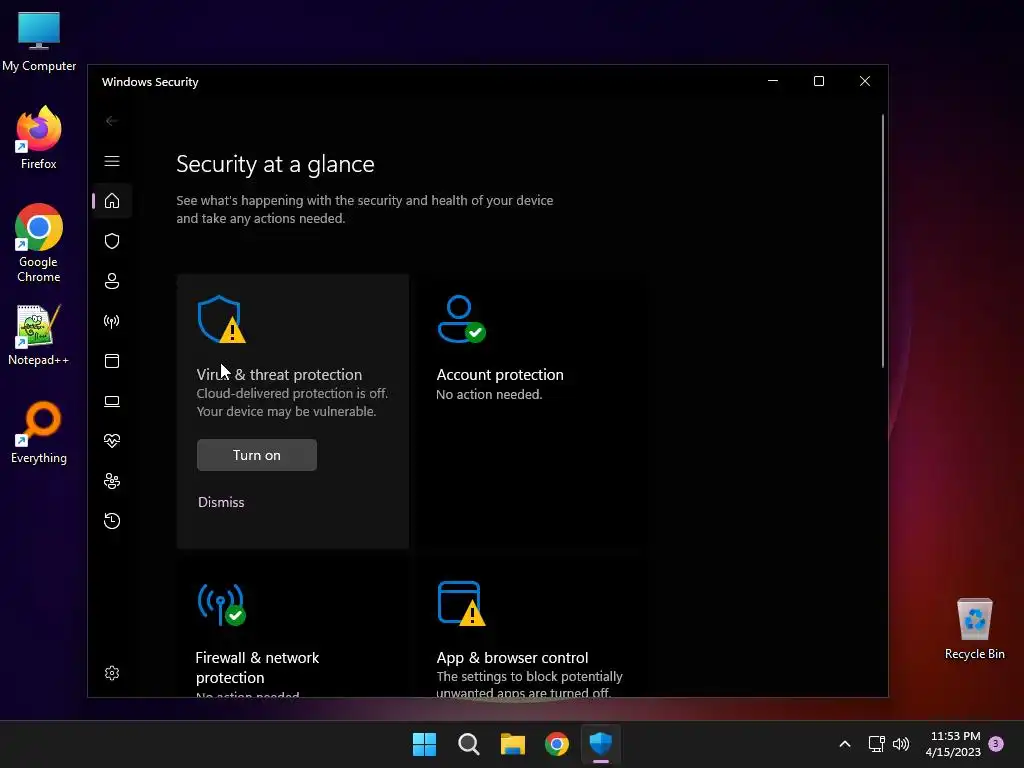Screen dimensions: 1024x768
Task: Expand the hamburger navigation menu
Action: tap(112, 161)
